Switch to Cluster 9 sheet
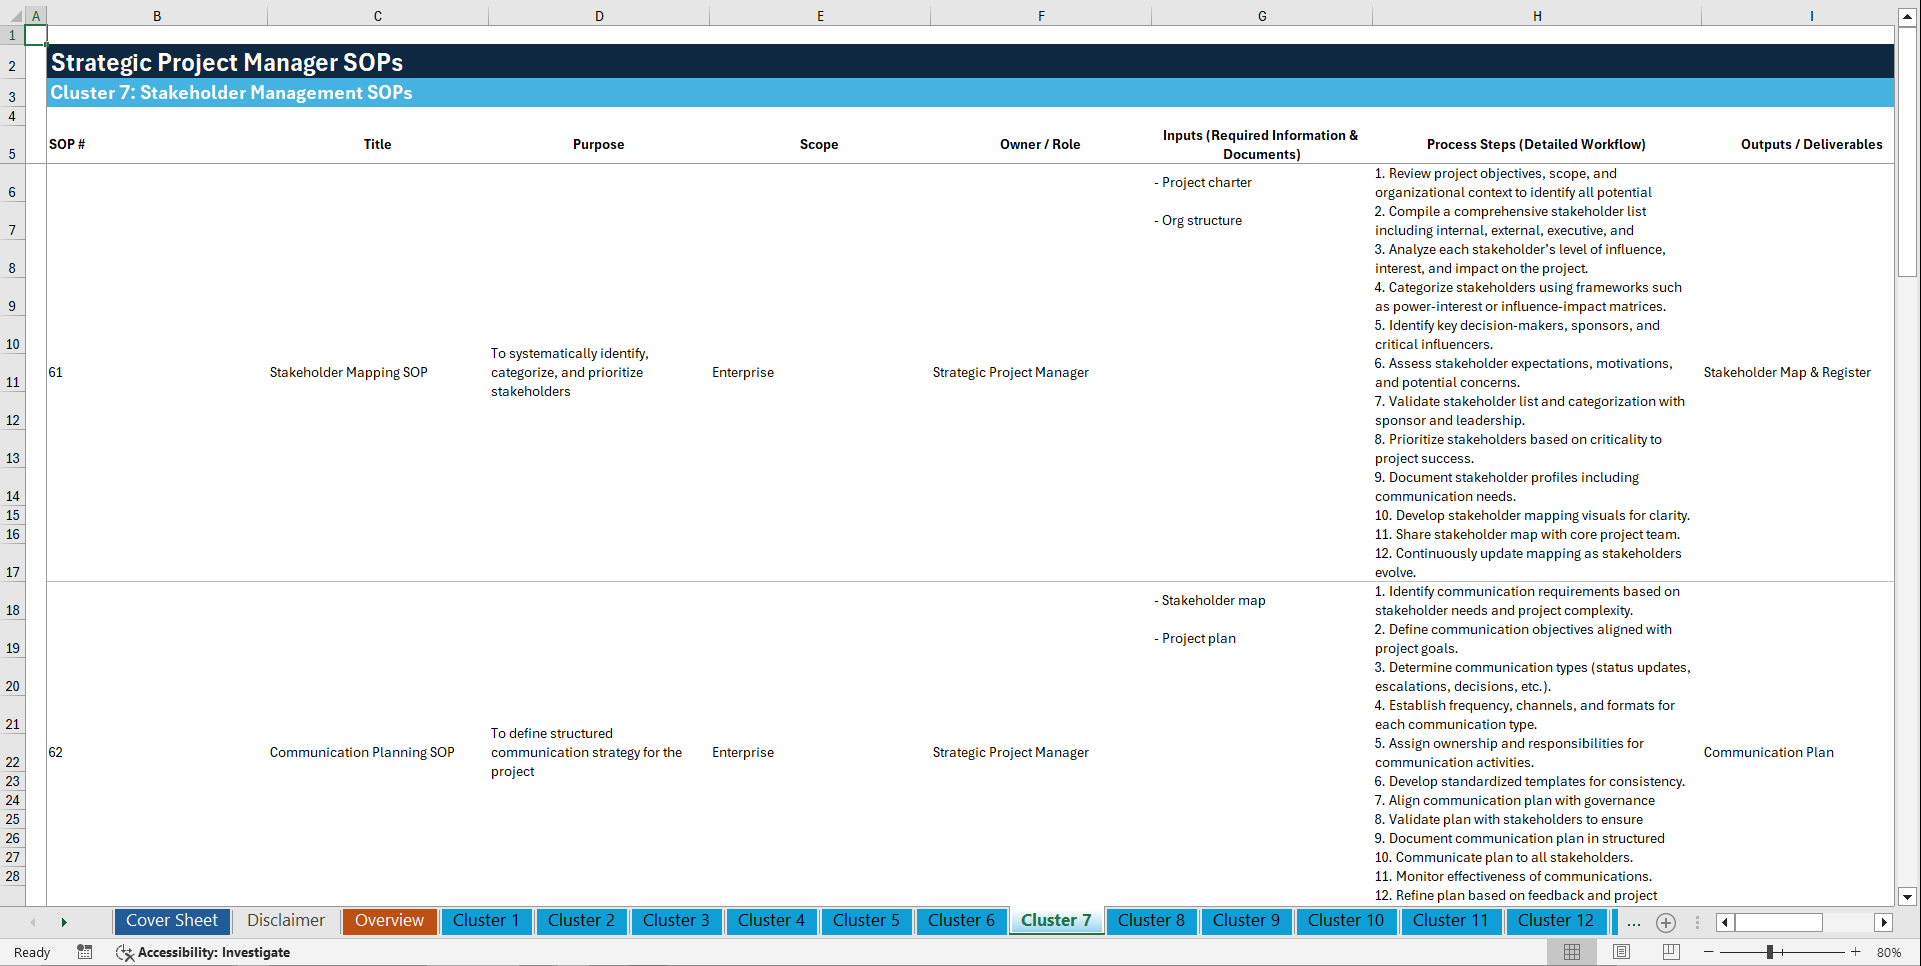The width and height of the screenshot is (1921, 966). tap(1246, 921)
